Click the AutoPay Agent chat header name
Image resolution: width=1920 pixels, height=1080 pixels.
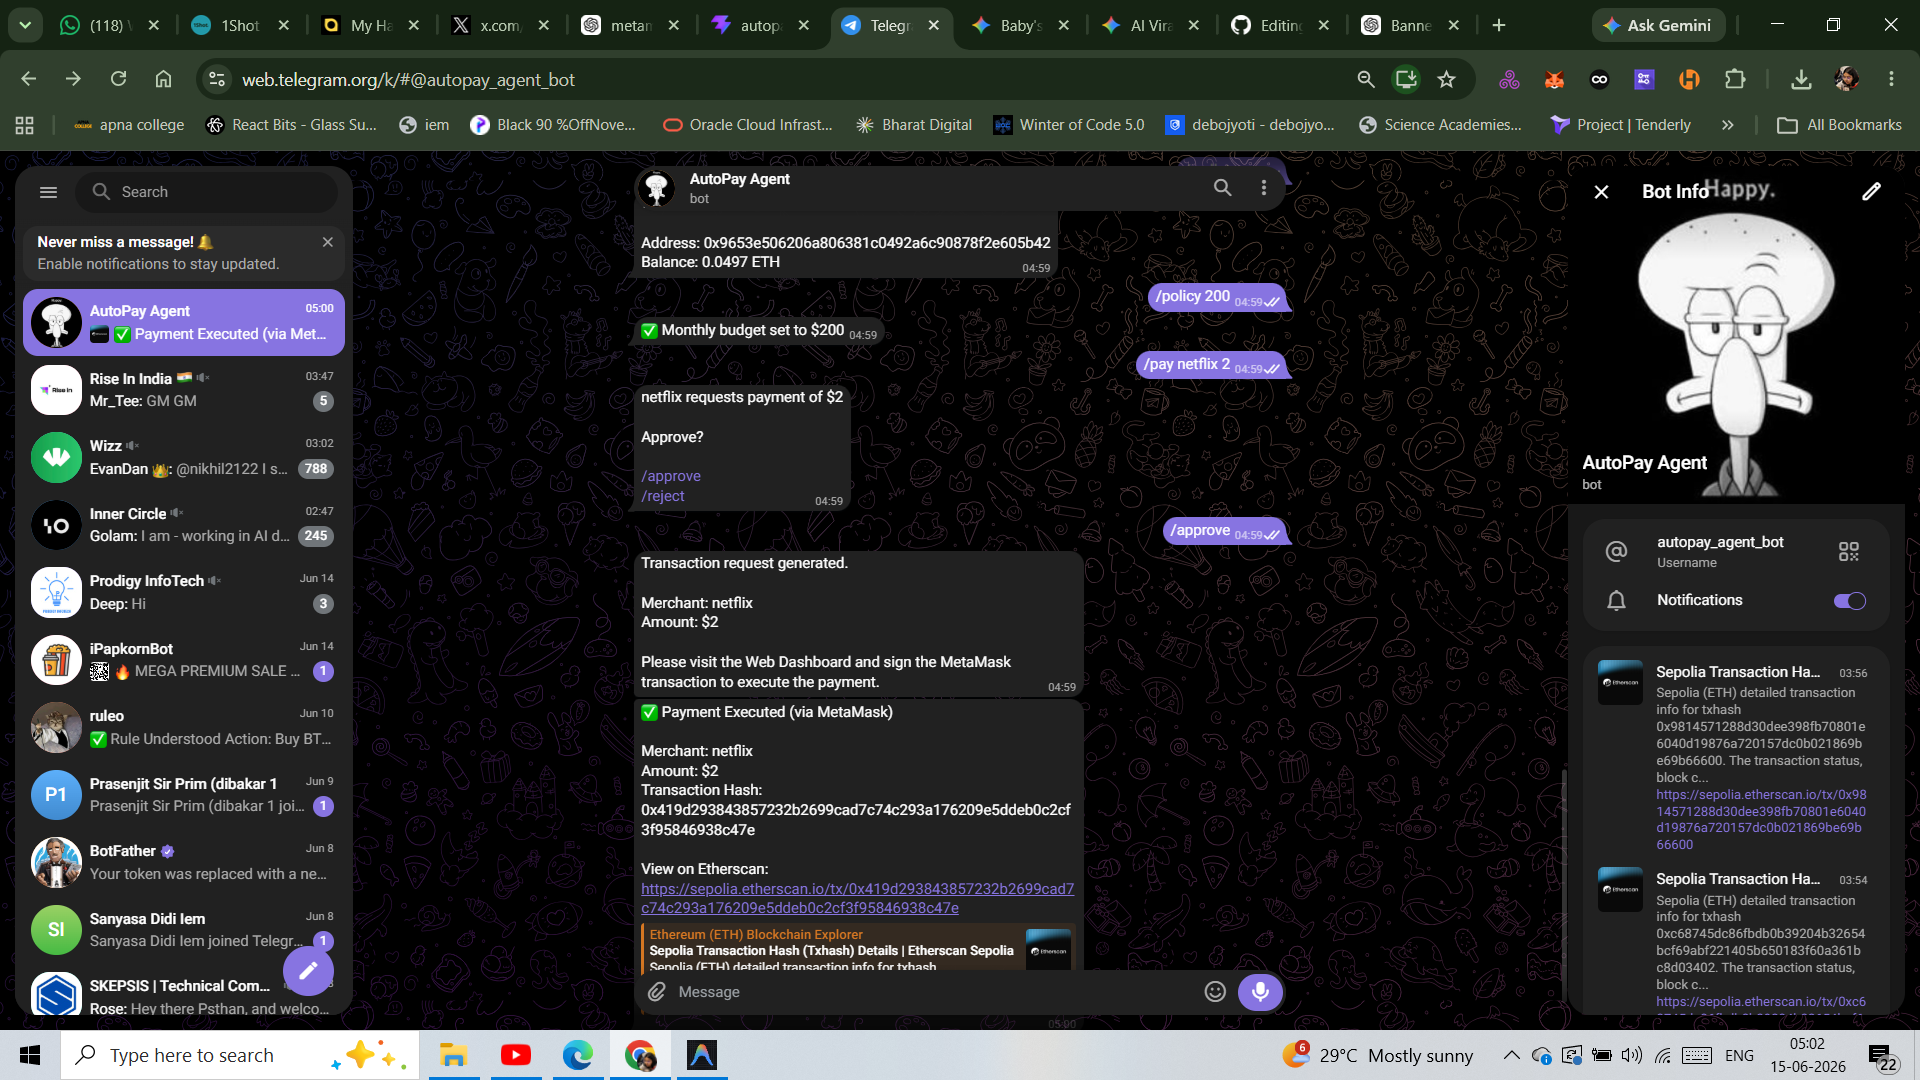point(739,179)
